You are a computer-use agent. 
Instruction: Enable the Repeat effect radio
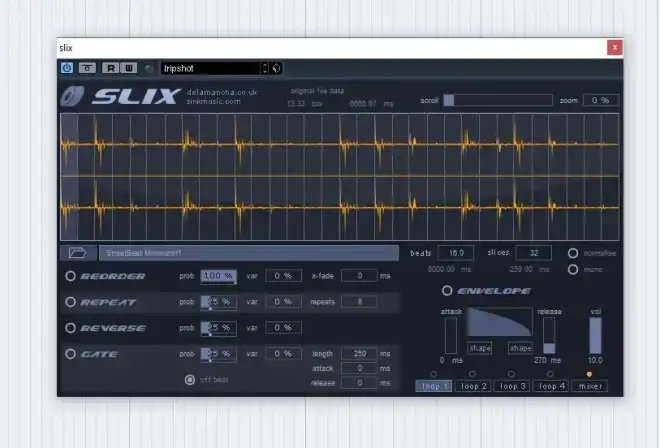[70, 302]
